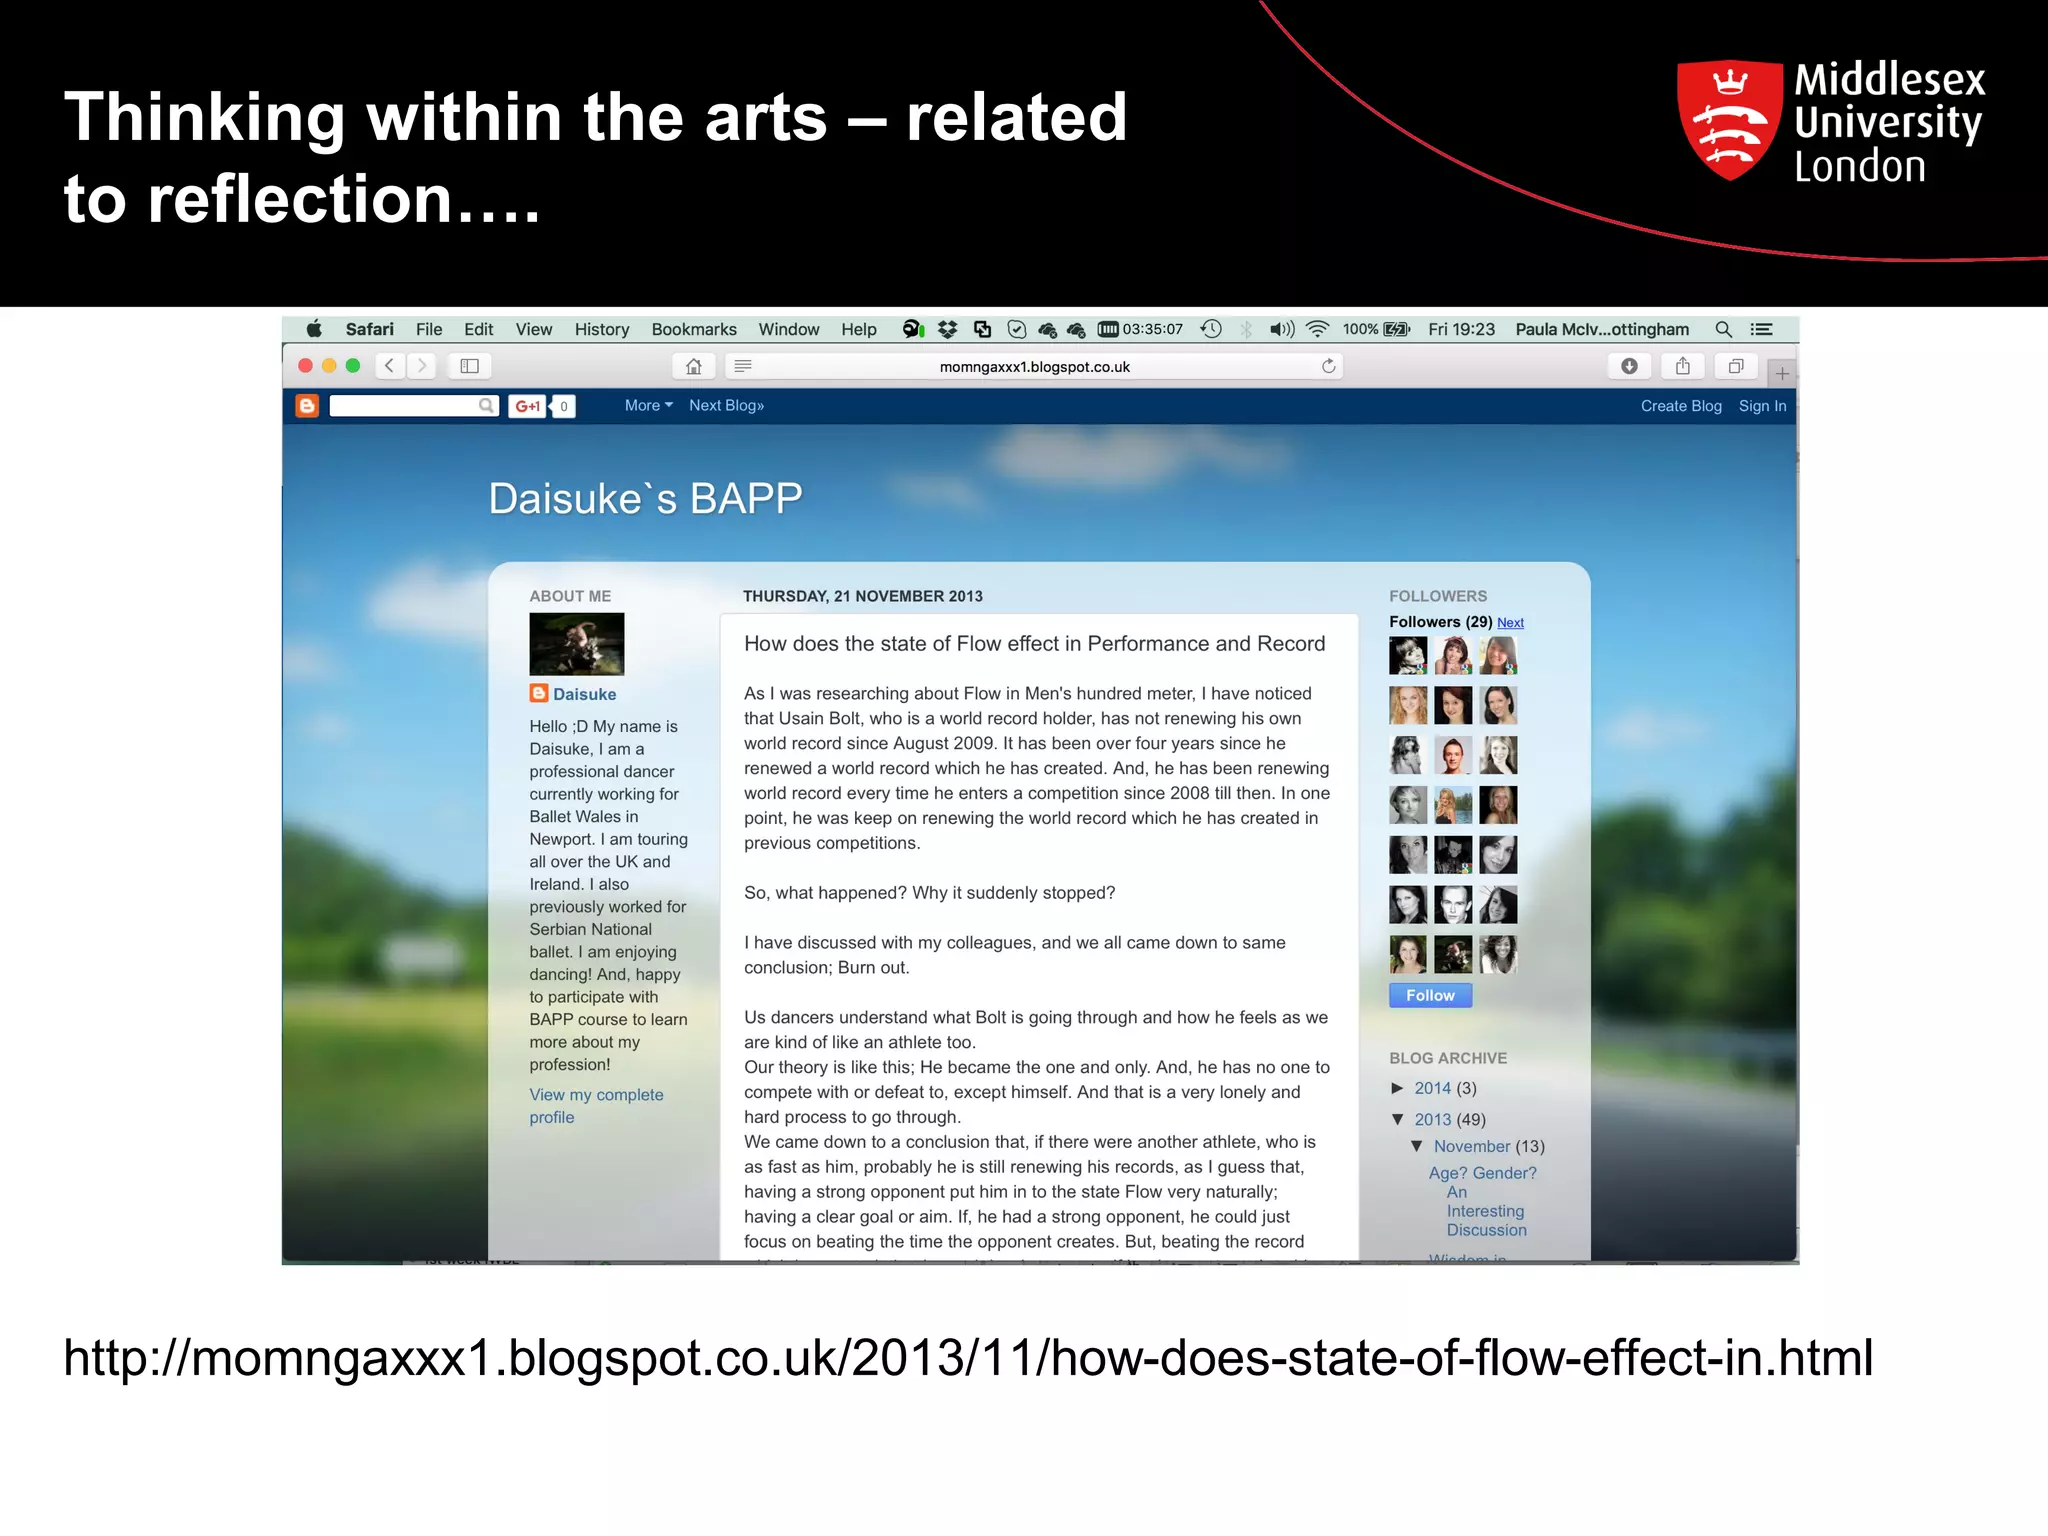Open the Window menu
2048x1536 pixels.
click(x=788, y=329)
